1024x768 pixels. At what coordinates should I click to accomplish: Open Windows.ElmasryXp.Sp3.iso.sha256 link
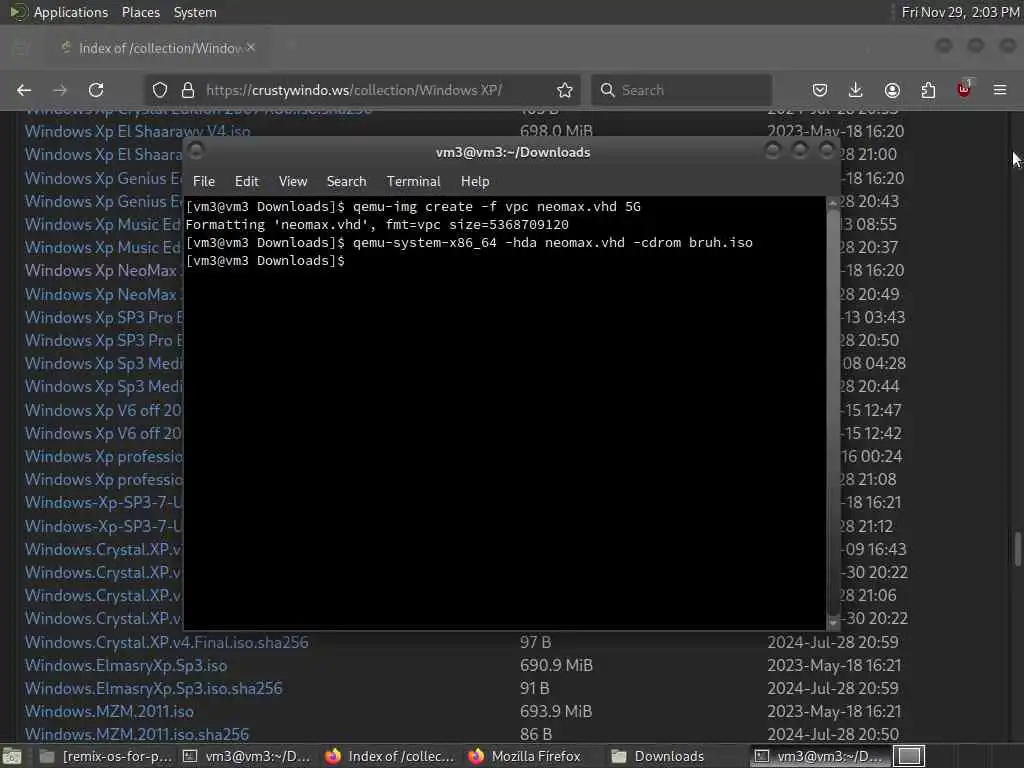[x=153, y=688]
